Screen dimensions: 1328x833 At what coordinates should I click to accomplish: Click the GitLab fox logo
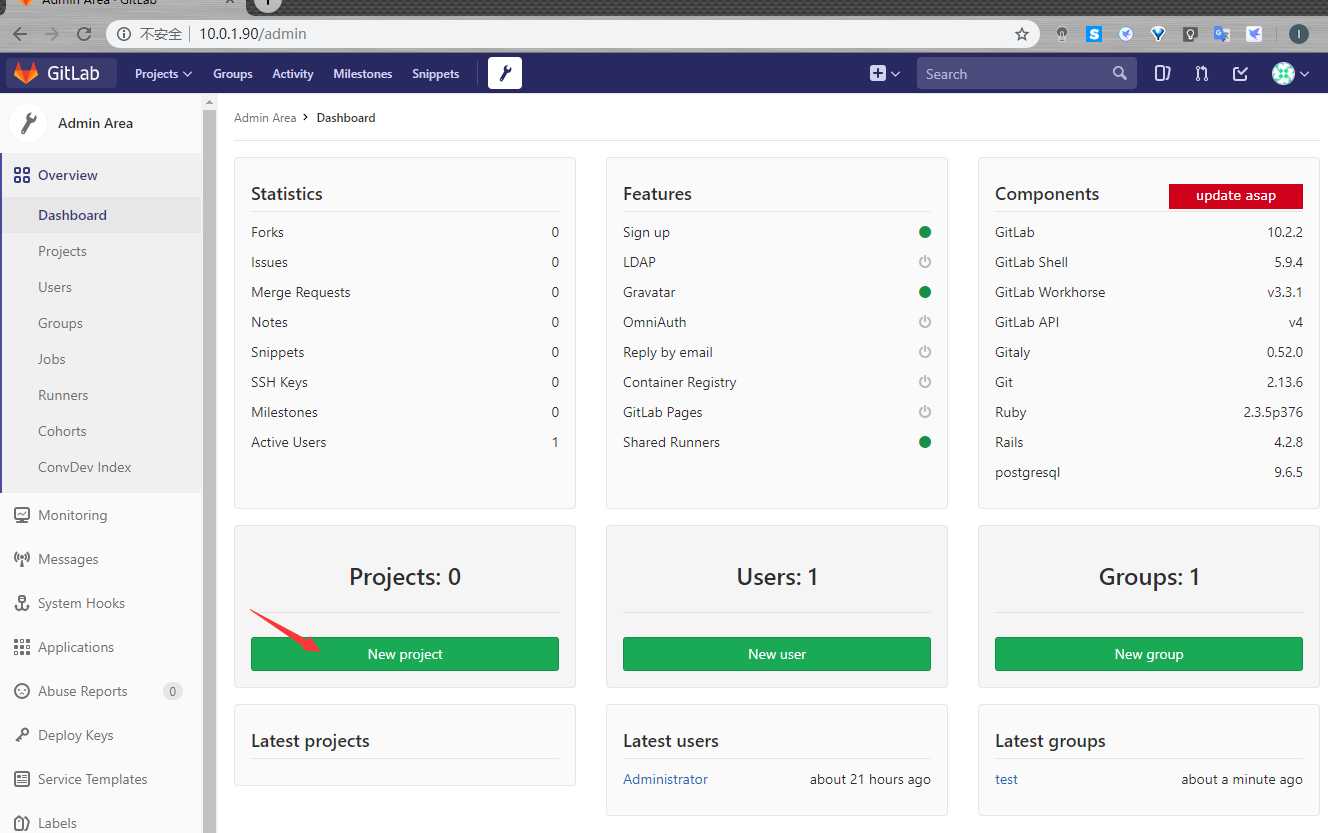point(26,73)
